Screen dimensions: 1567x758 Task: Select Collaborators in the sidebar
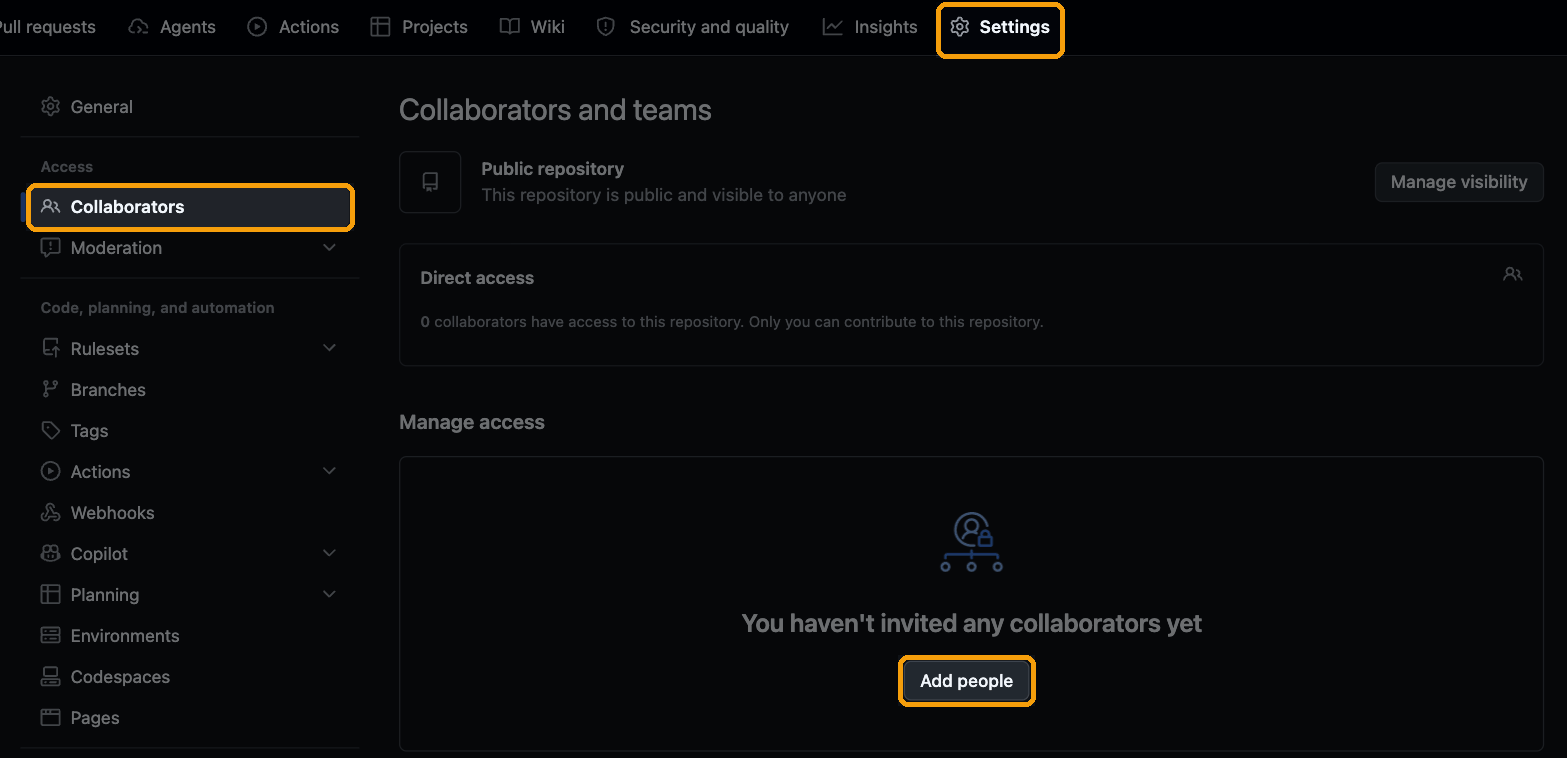pos(190,207)
